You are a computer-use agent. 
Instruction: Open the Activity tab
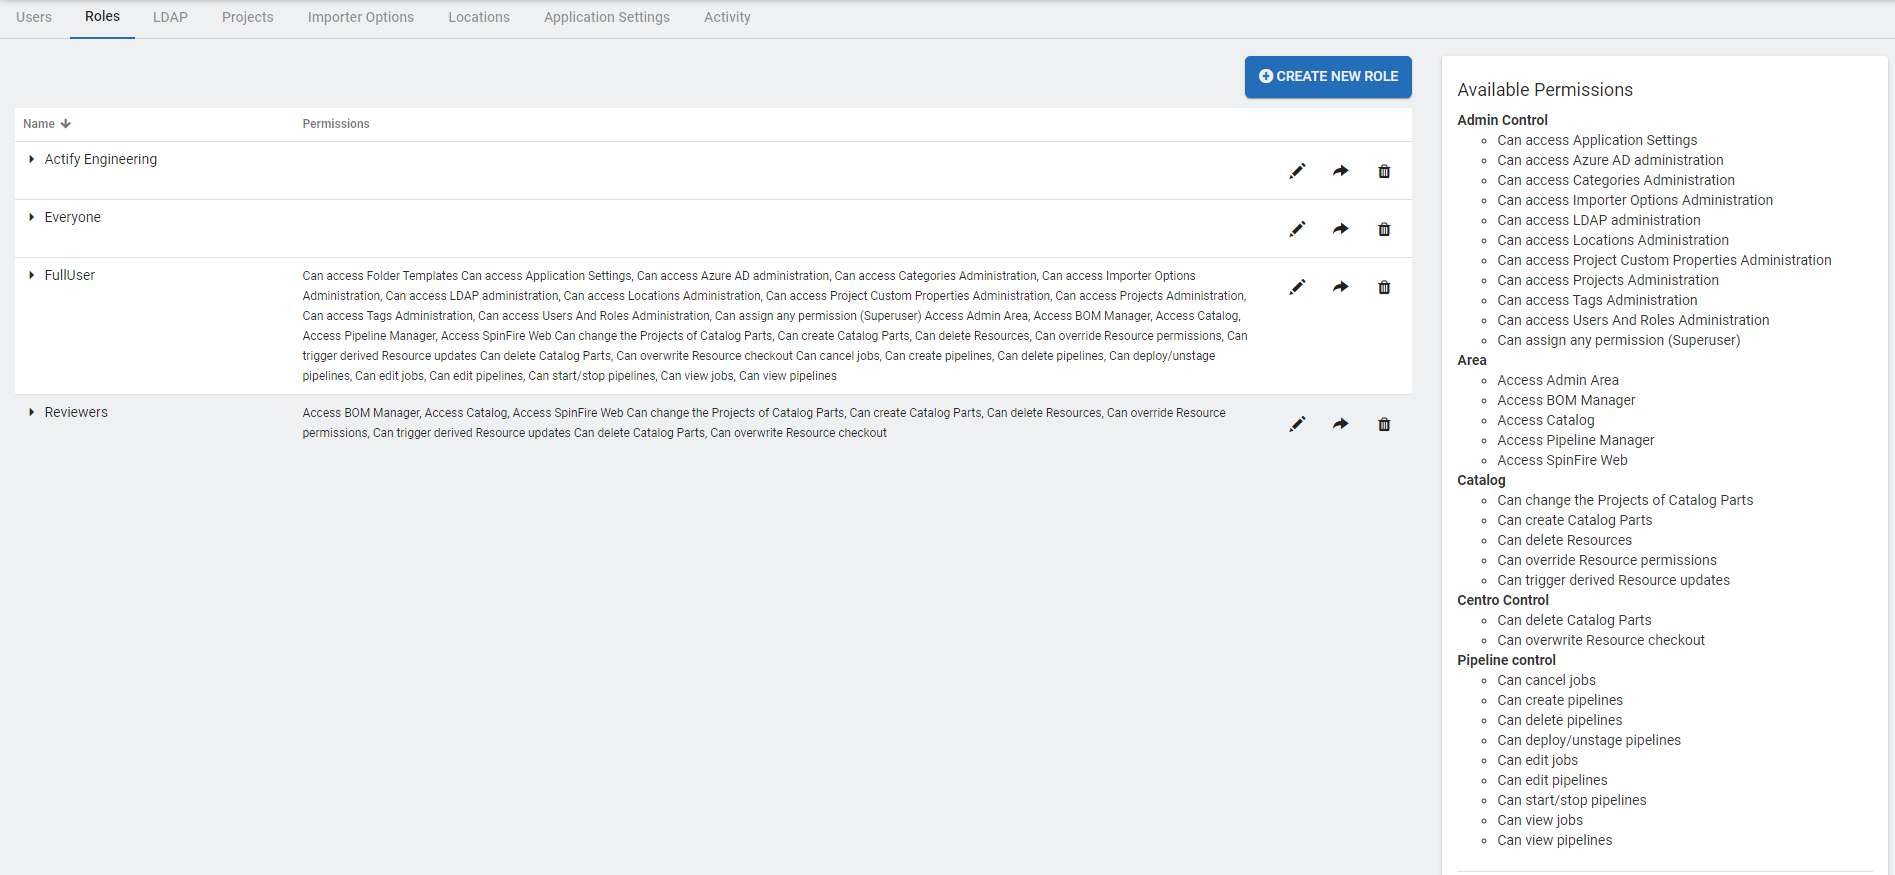(x=727, y=17)
